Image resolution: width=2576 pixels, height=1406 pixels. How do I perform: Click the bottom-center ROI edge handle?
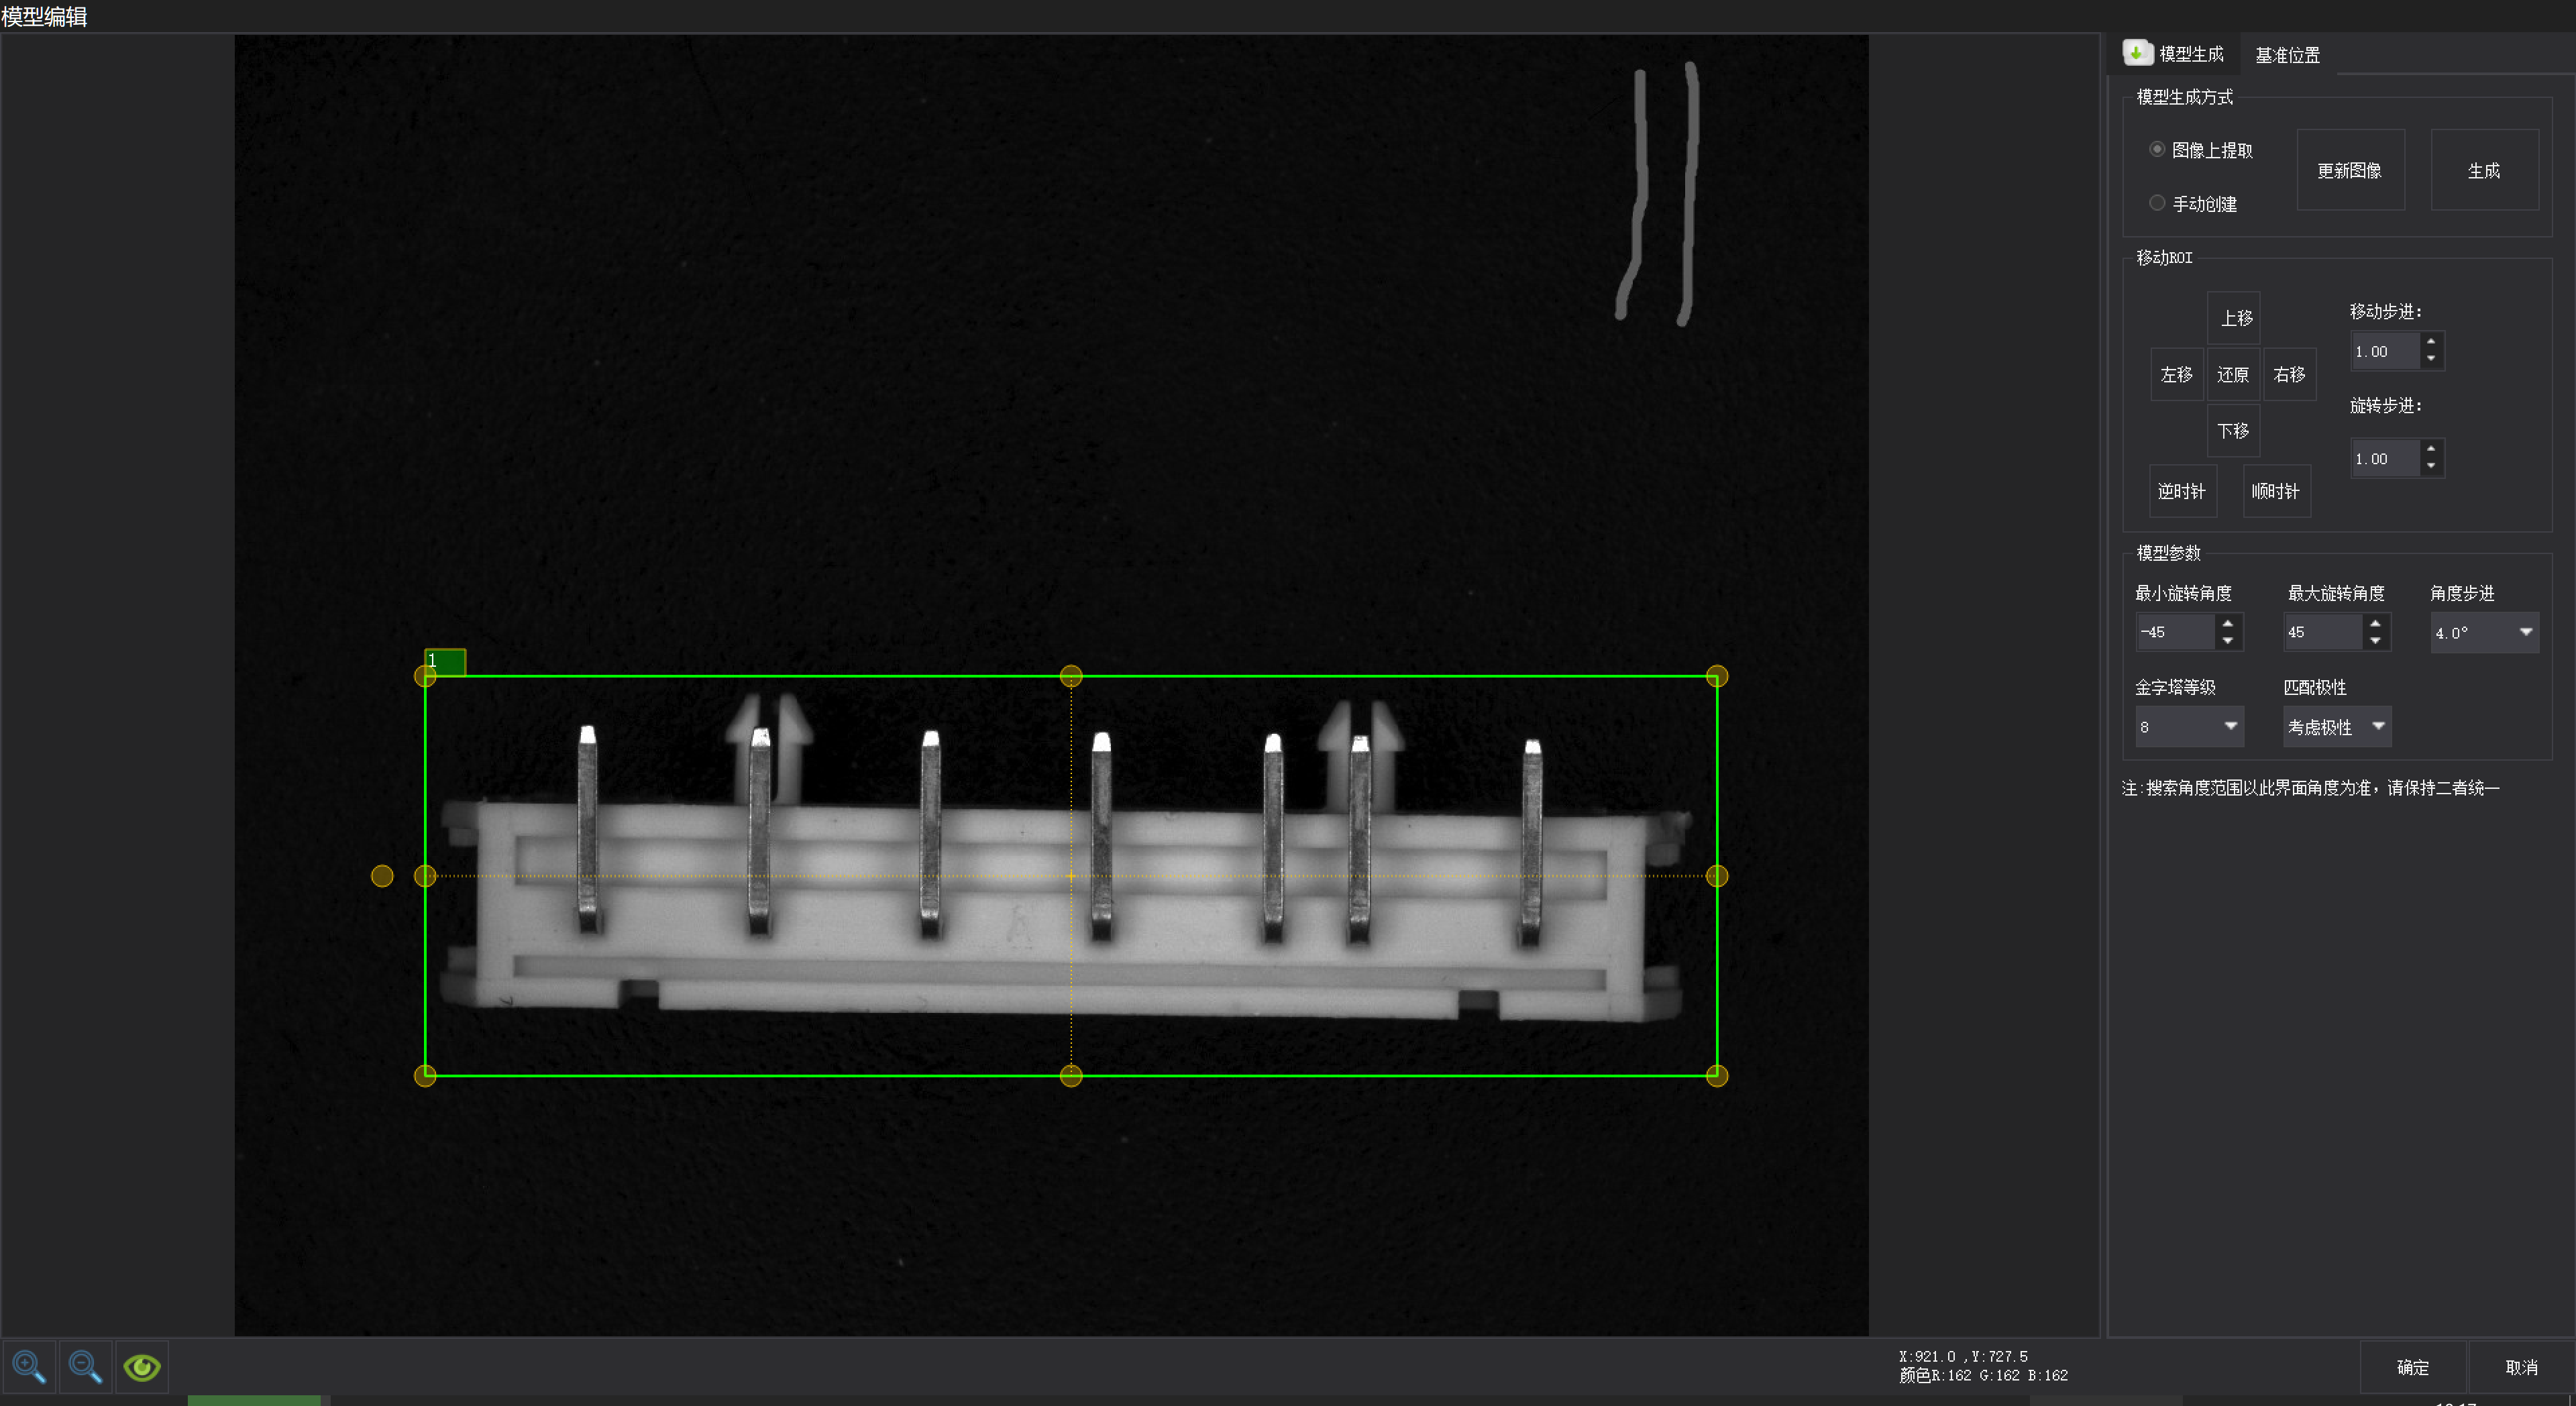tap(1071, 1076)
